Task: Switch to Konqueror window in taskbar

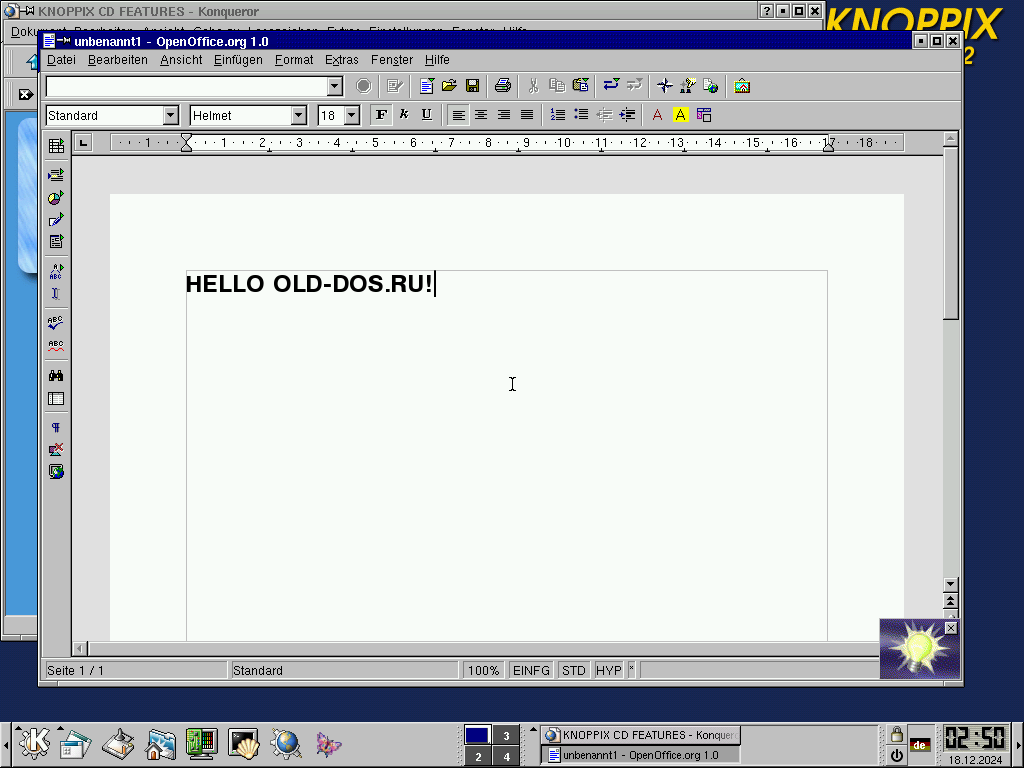Action: click(641, 735)
